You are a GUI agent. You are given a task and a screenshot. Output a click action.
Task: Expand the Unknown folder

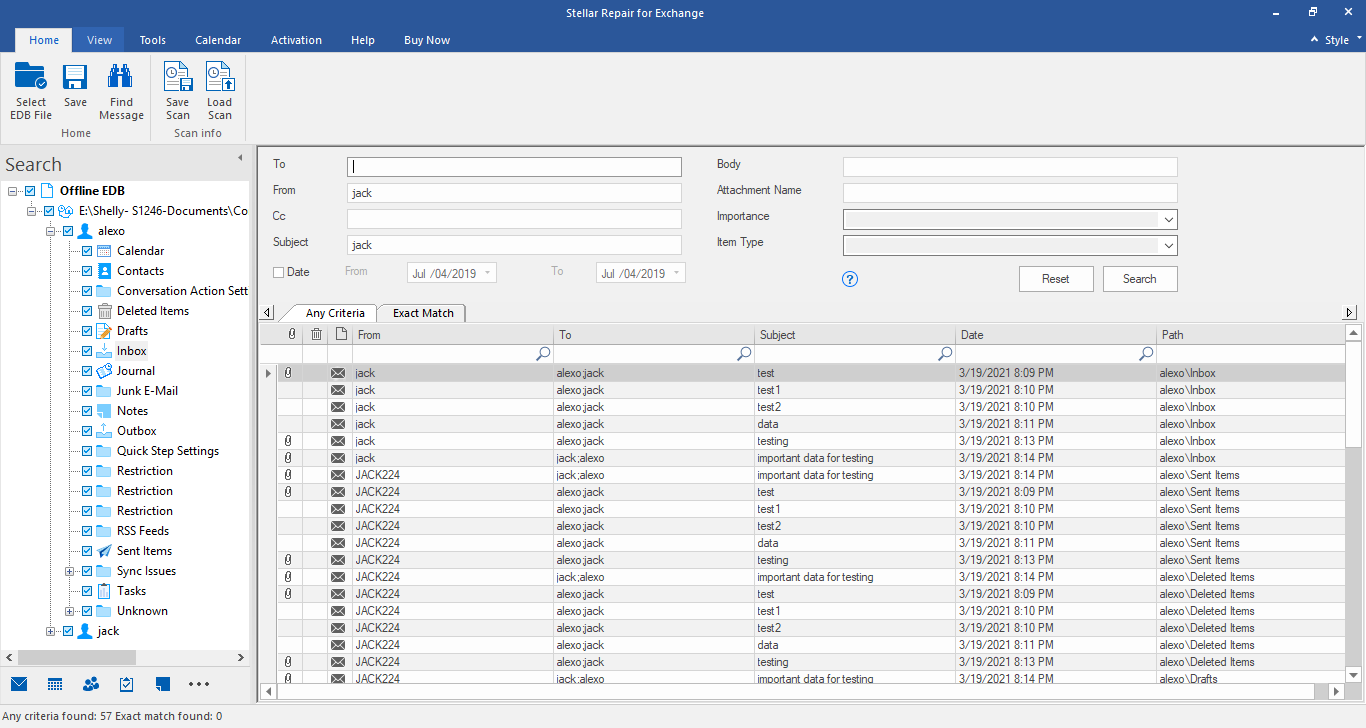pyautogui.click(x=70, y=611)
